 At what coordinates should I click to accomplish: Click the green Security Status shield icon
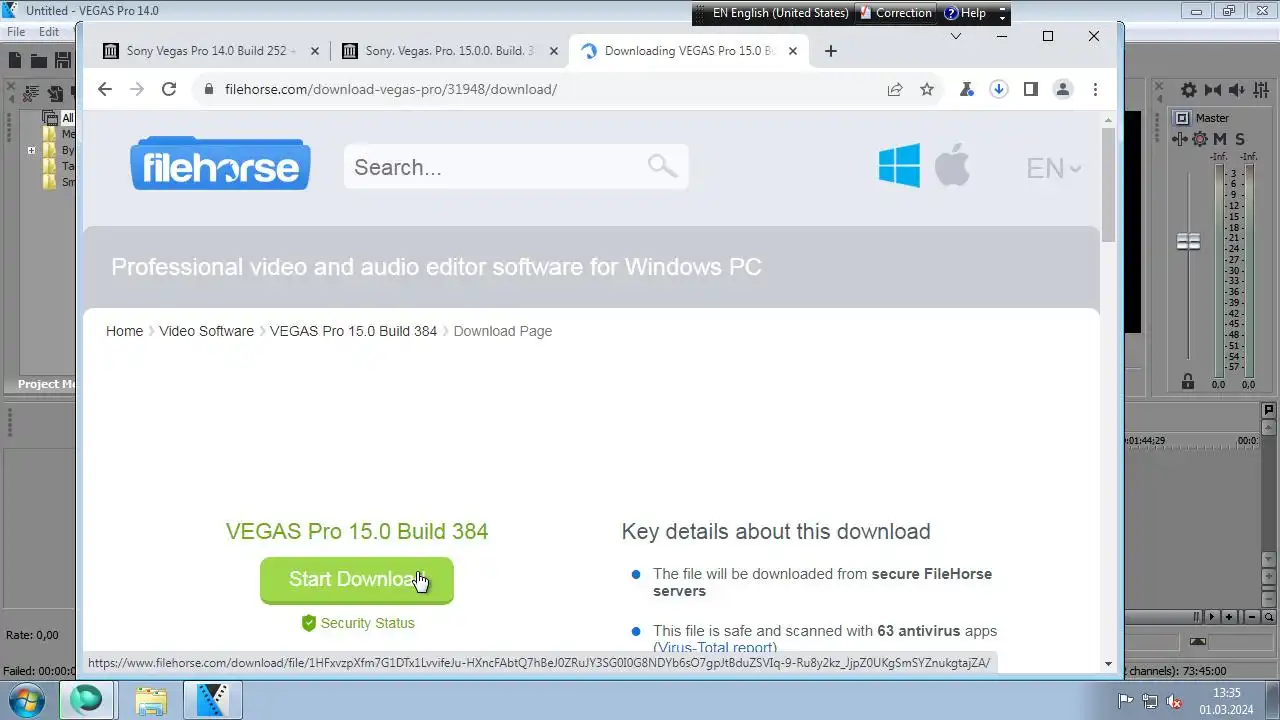(309, 623)
